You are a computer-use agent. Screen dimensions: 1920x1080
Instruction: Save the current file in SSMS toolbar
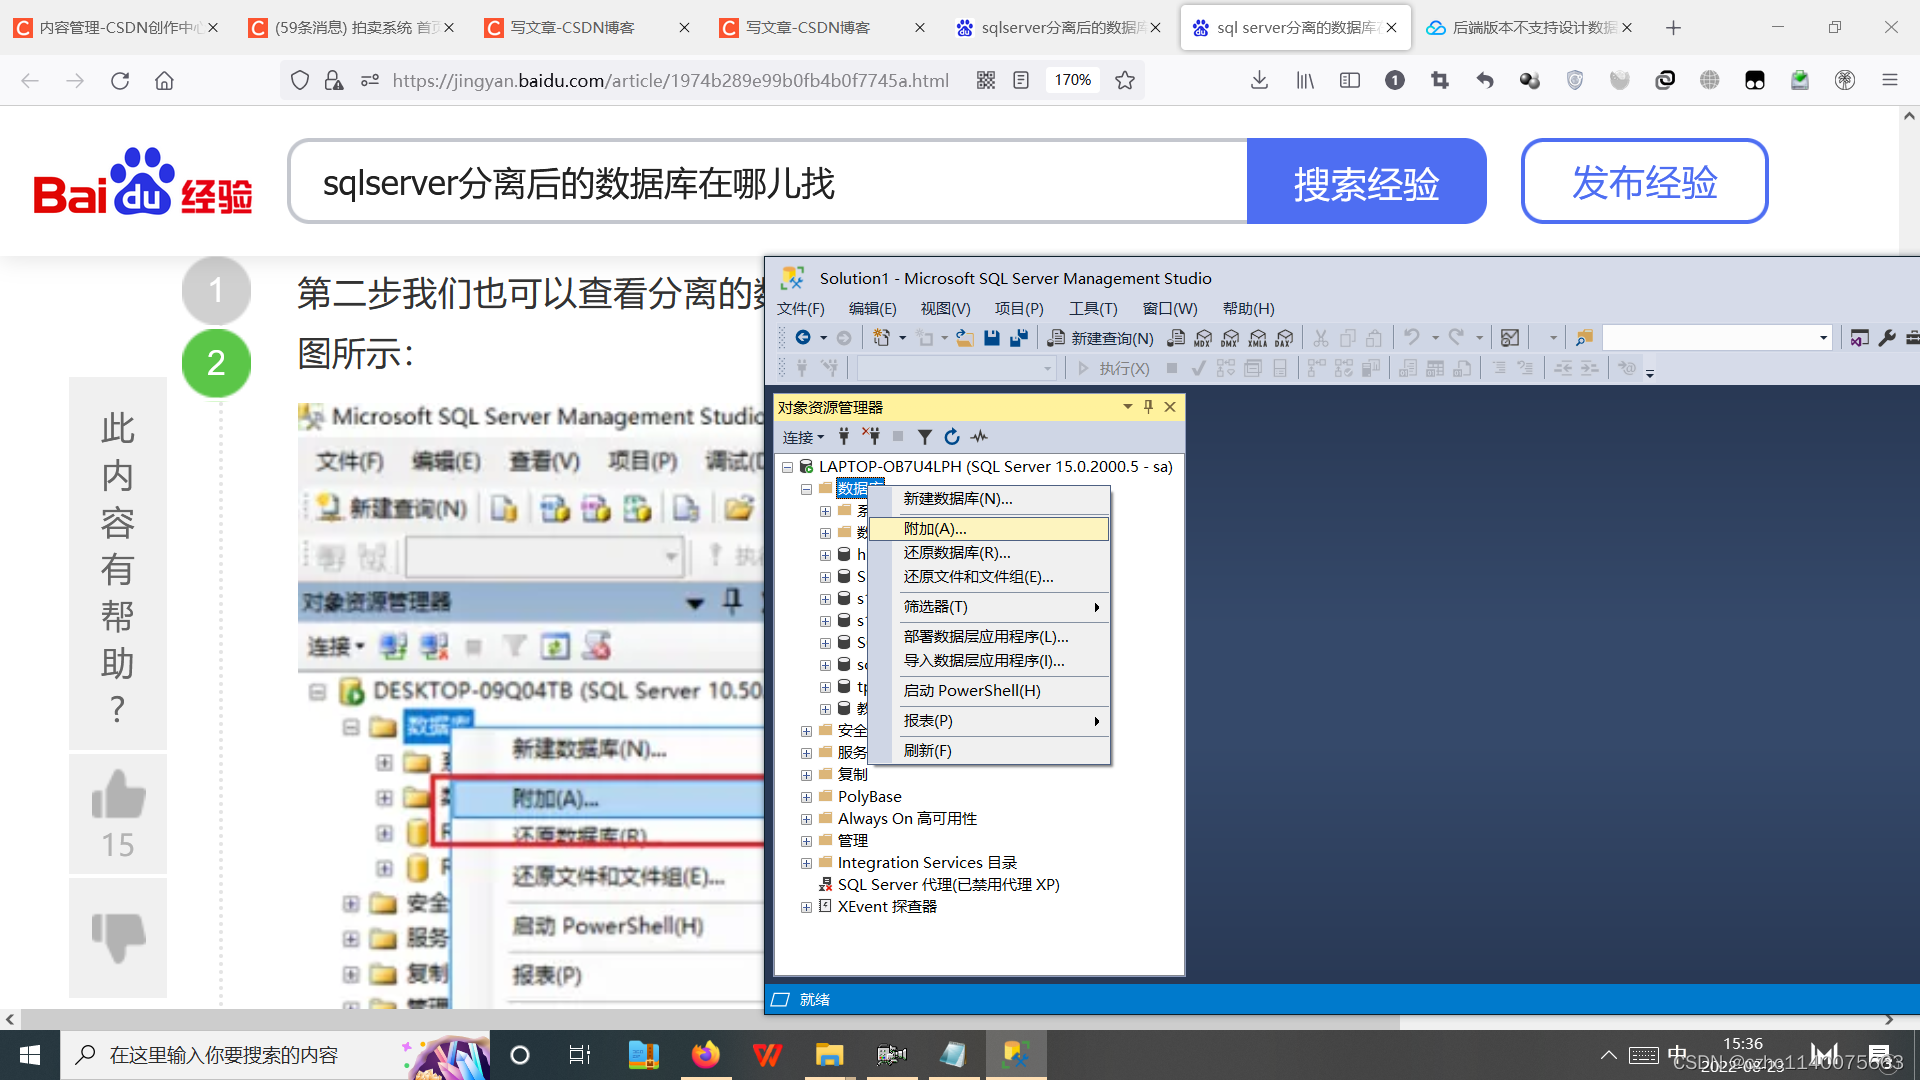click(992, 338)
